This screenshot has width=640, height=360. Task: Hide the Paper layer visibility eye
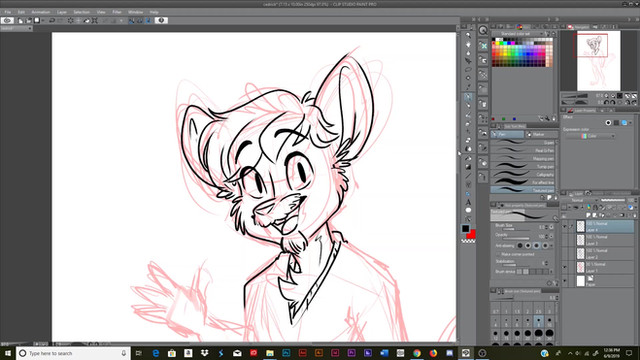pyautogui.click(x=565, y=281)
